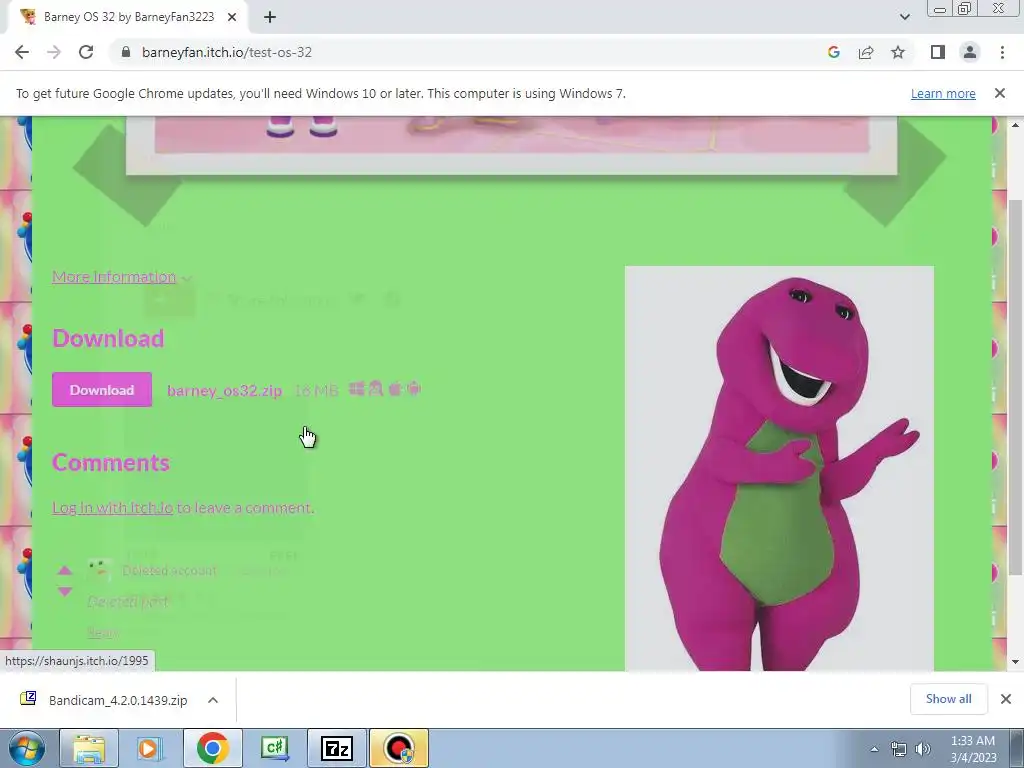The width and height of the screenshot is (1024, 768).
Task: Open the C# application in taskbar
Action: click(x=275, y=748)
